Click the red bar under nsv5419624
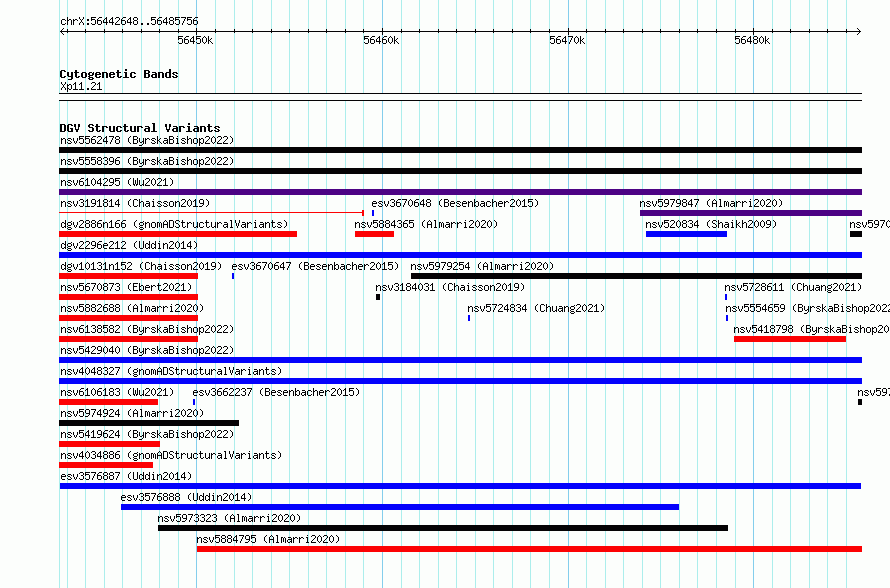Viewport: 890px width, 588px height. click(x=110, y=444)
